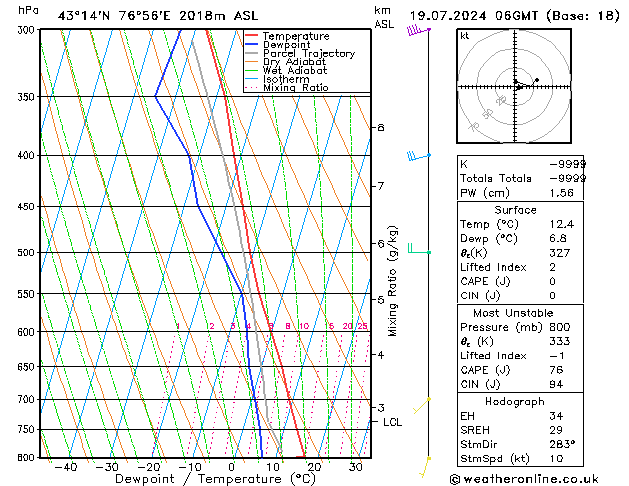Select the Wet Adiabat legend entry
This screenshot has width=629, height=486.
click(x=295, y=71)
